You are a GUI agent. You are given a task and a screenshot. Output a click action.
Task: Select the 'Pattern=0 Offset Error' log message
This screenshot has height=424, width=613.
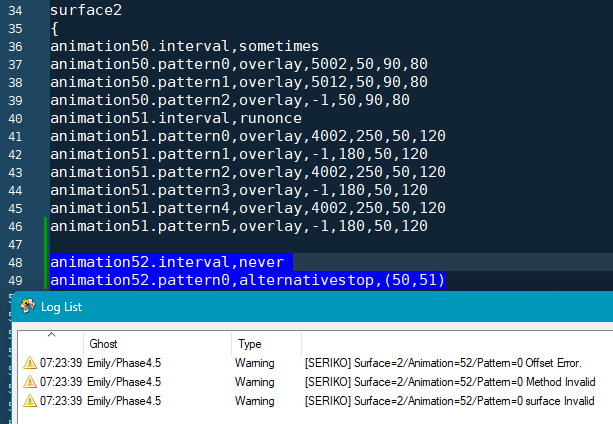[442, 362]
